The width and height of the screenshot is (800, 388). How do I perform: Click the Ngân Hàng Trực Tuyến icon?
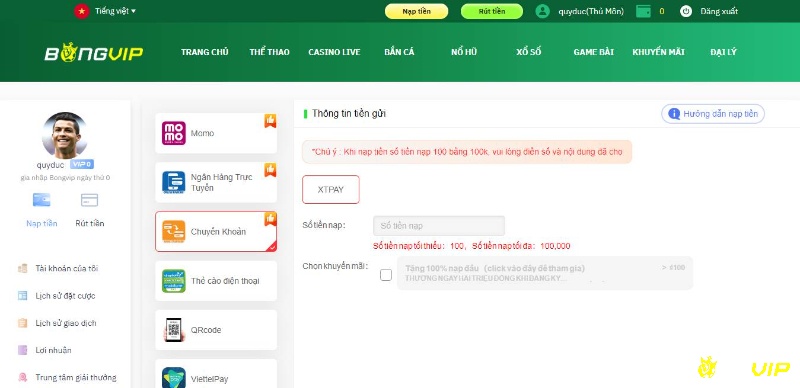tap(173, 182)
